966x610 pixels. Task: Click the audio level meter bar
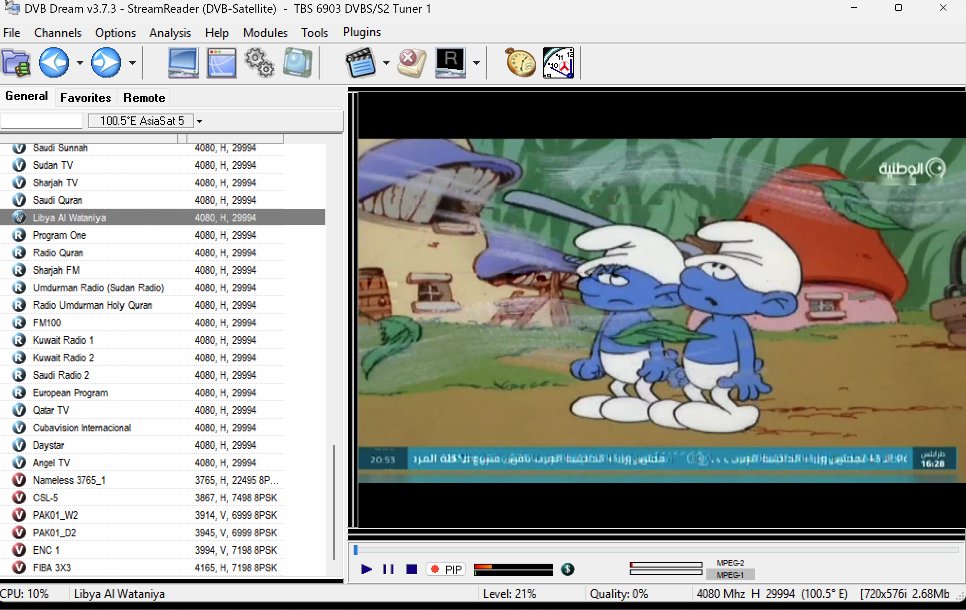pyautogui.click(x=513, y=569)
